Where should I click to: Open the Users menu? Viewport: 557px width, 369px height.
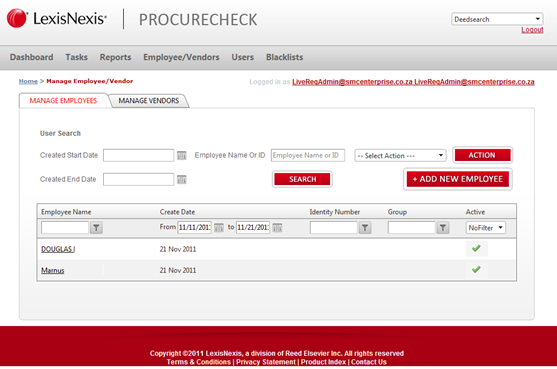pos(243,57)
